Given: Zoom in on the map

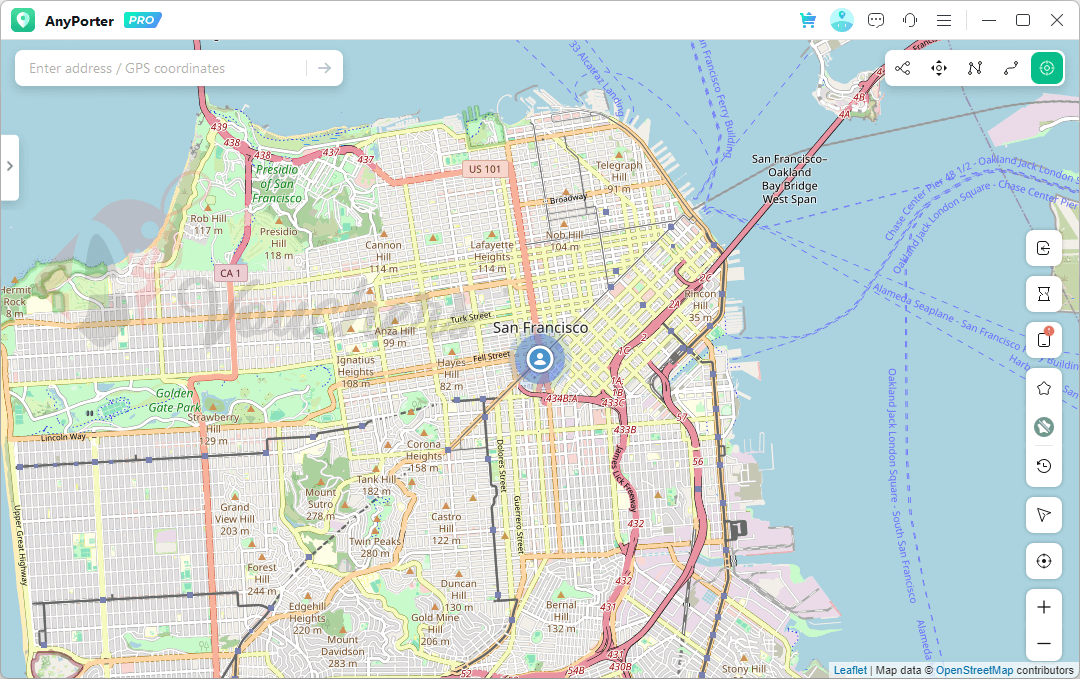Looking at the screenshot, I should (1043, 608).
